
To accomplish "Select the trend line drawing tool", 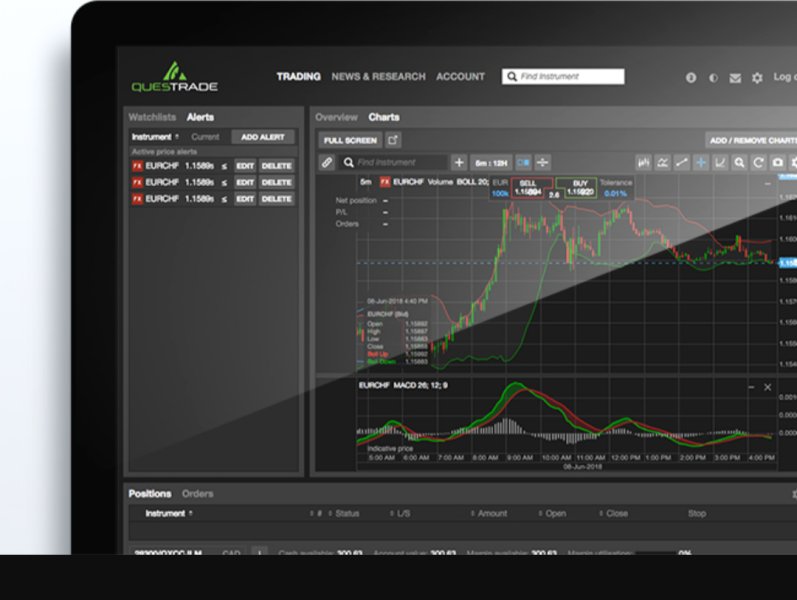I will point(682,163).
